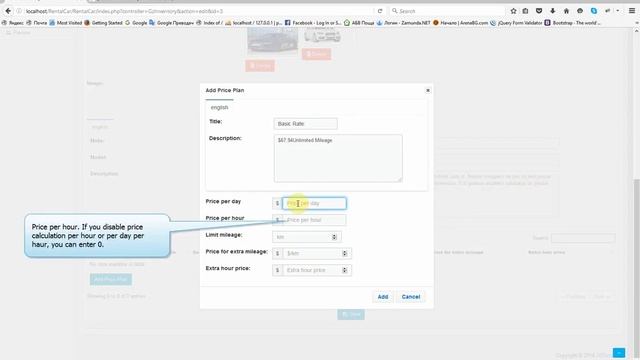Open the Zamunda.NET bookmark

click(403, 23)
